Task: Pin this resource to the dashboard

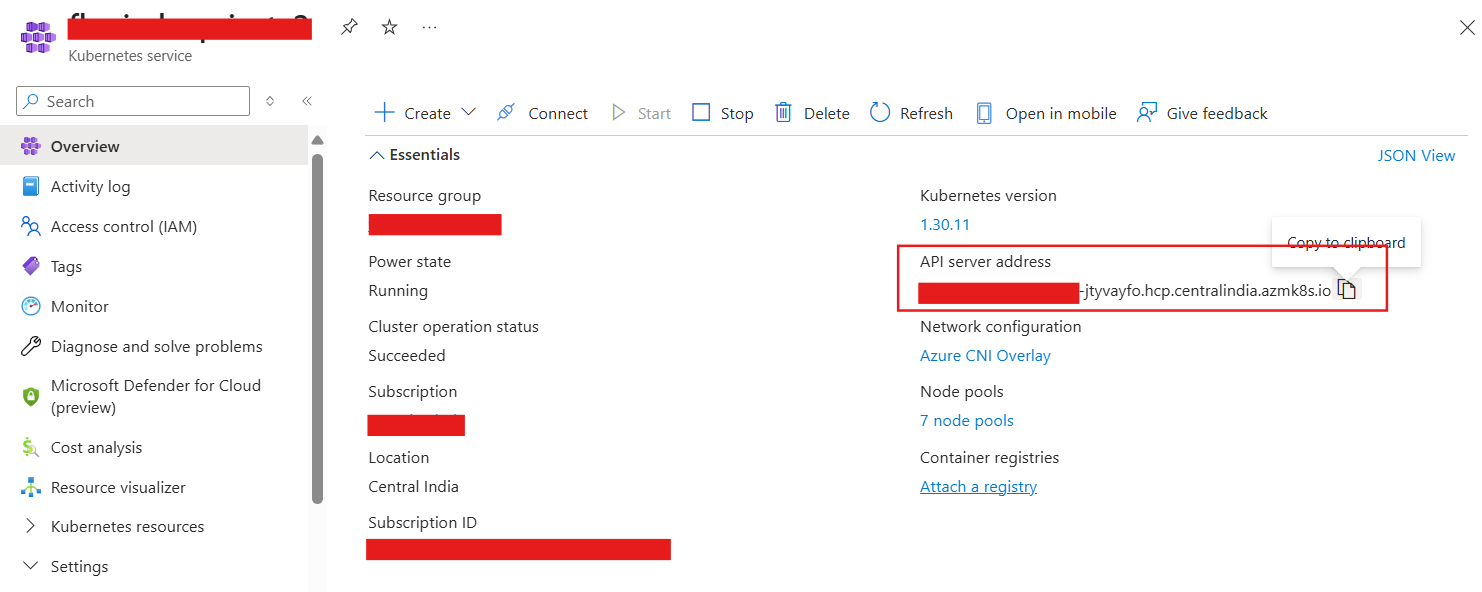Action: tap(348, 27)
